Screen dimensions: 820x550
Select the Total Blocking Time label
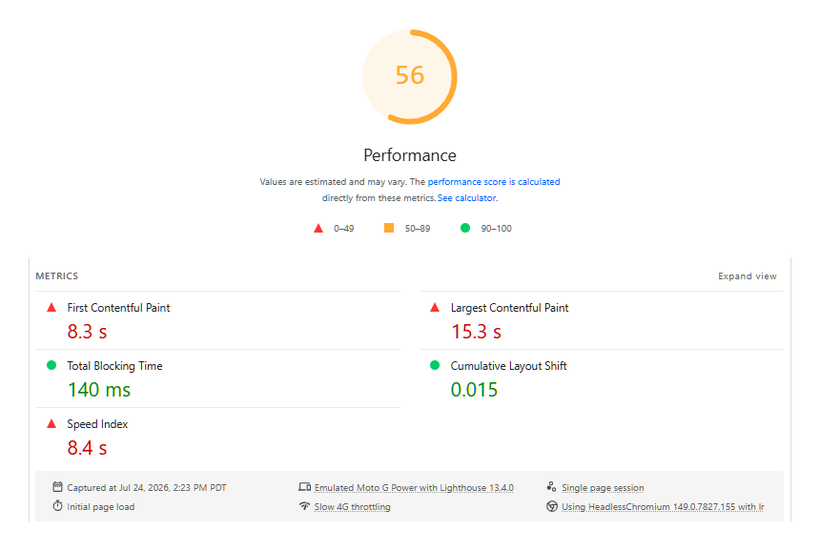(x=115, y=366)
